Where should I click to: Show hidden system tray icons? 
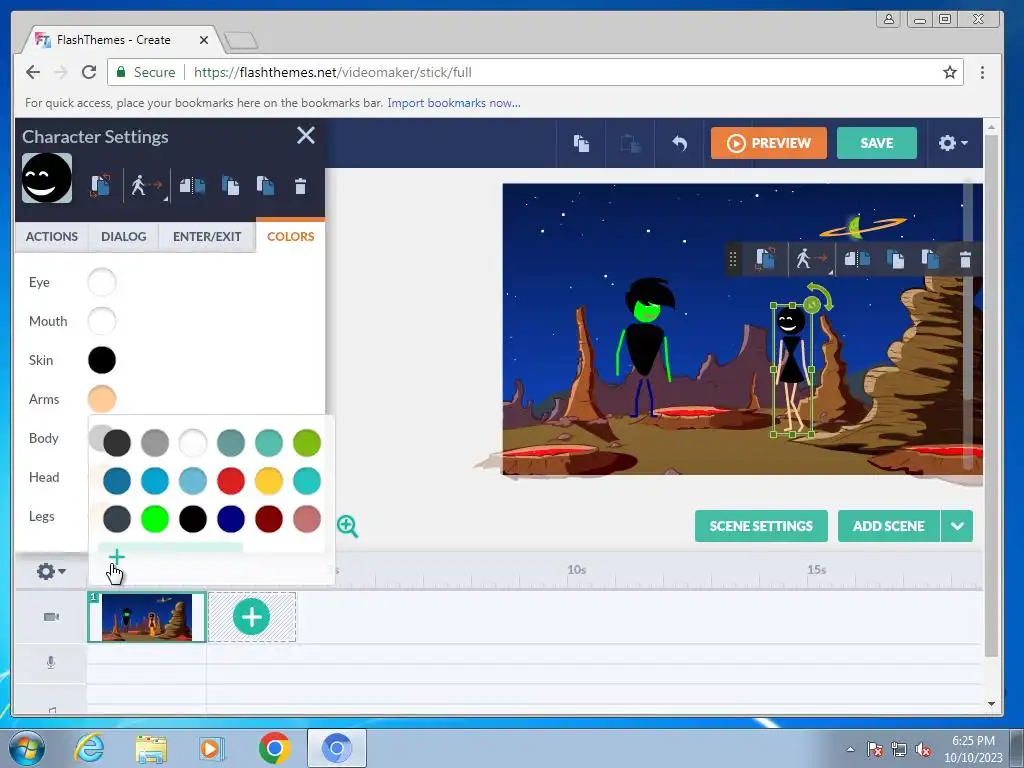click(850, 749)
